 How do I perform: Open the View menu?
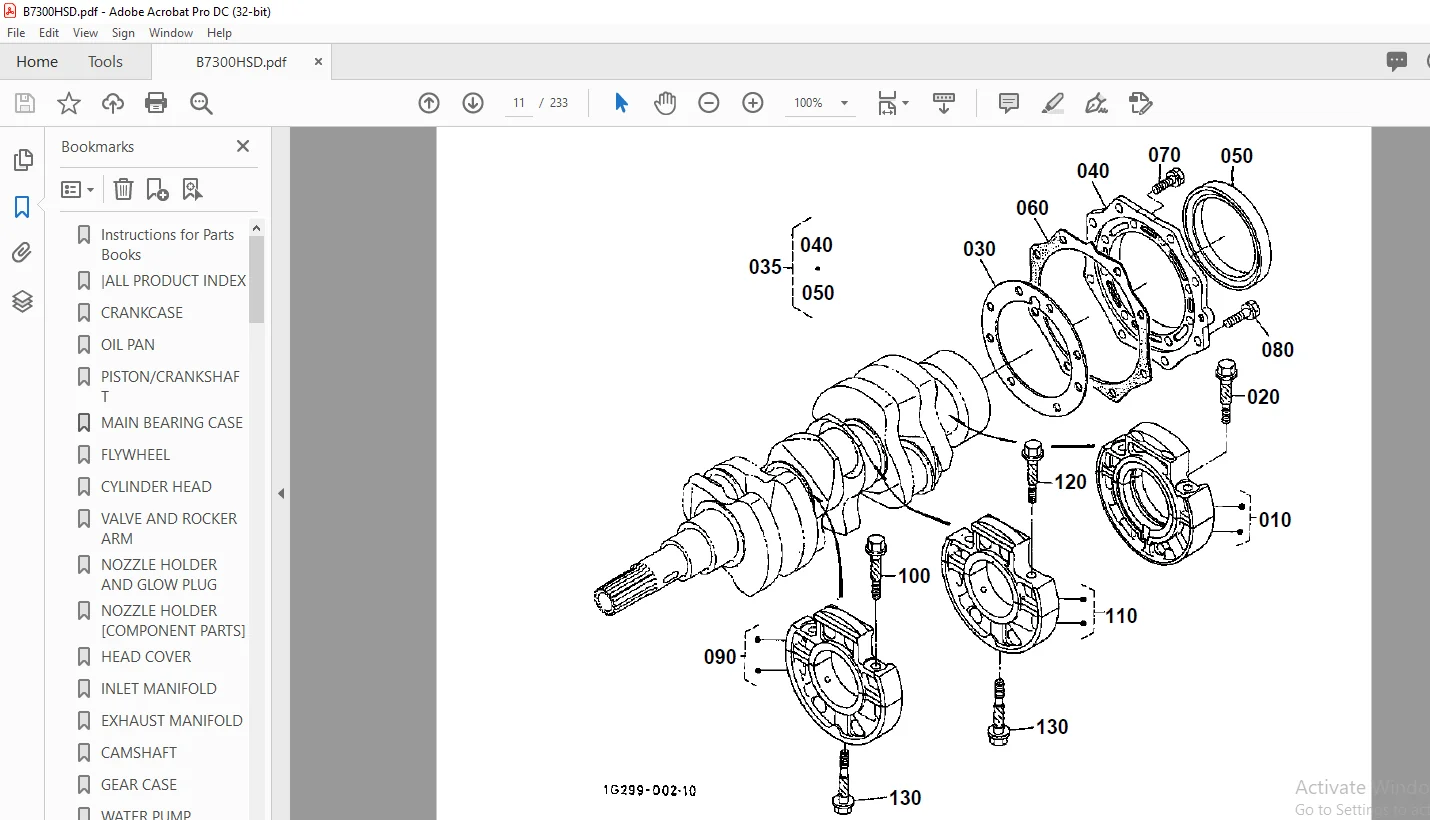pyautogui.click(x=86, y=33)
